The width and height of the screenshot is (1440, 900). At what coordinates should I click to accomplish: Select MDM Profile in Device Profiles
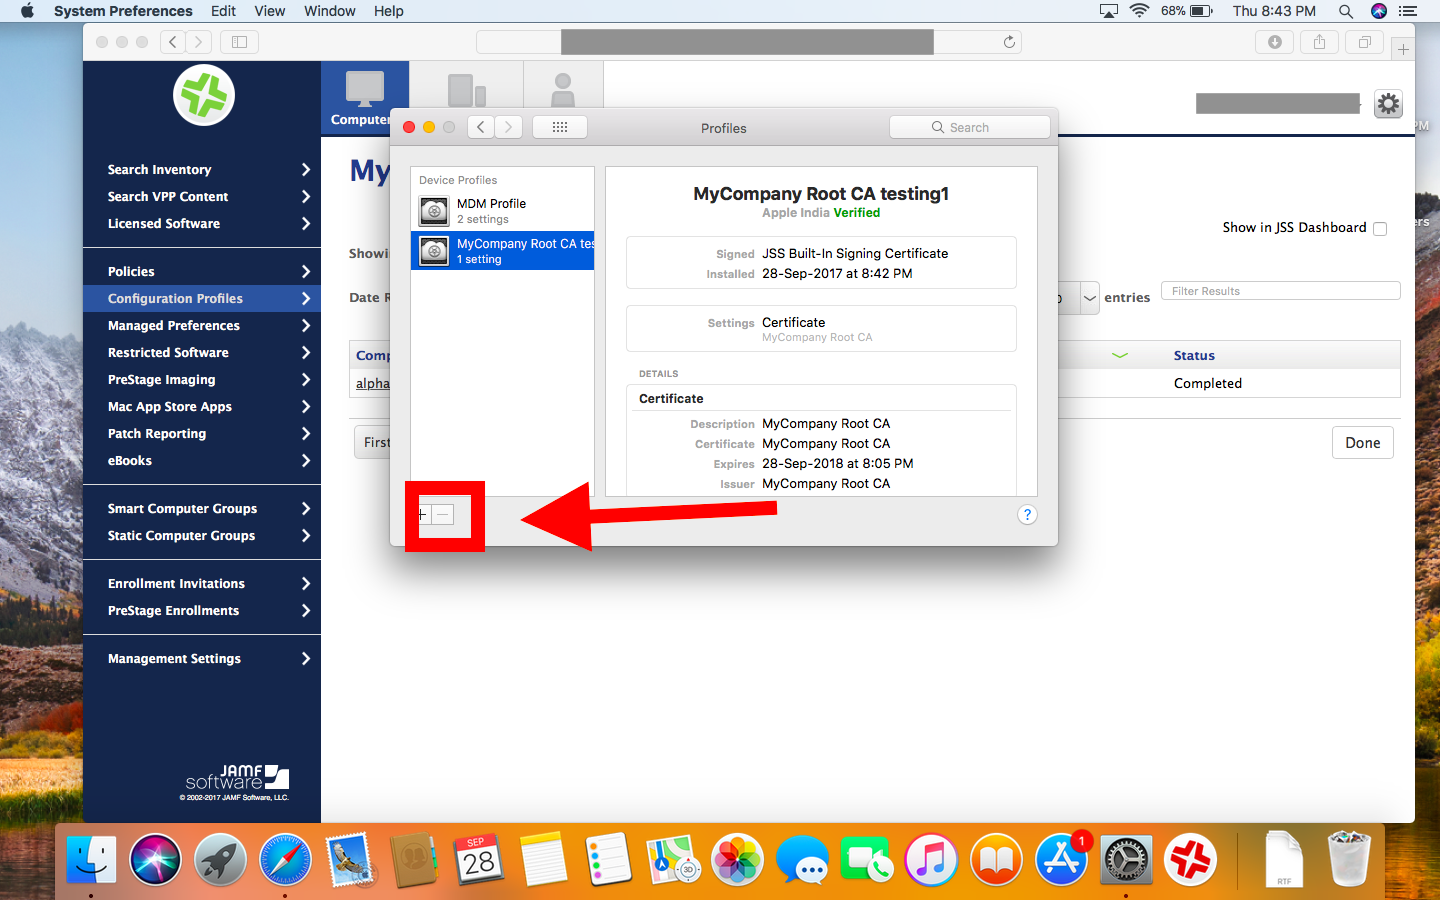coord(502,211)
